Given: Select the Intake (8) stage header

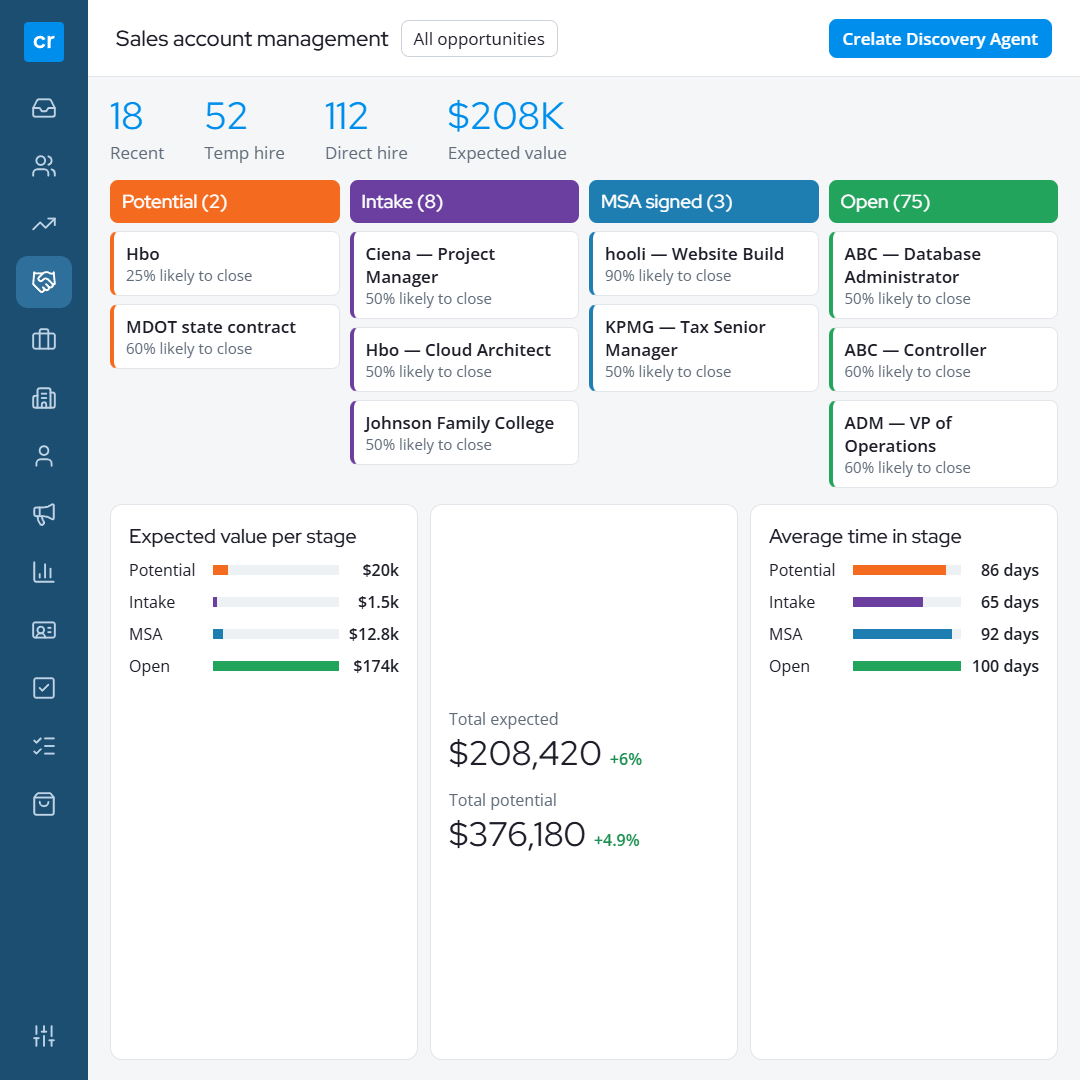Looking at the screenshot, I should pos(464,201).
